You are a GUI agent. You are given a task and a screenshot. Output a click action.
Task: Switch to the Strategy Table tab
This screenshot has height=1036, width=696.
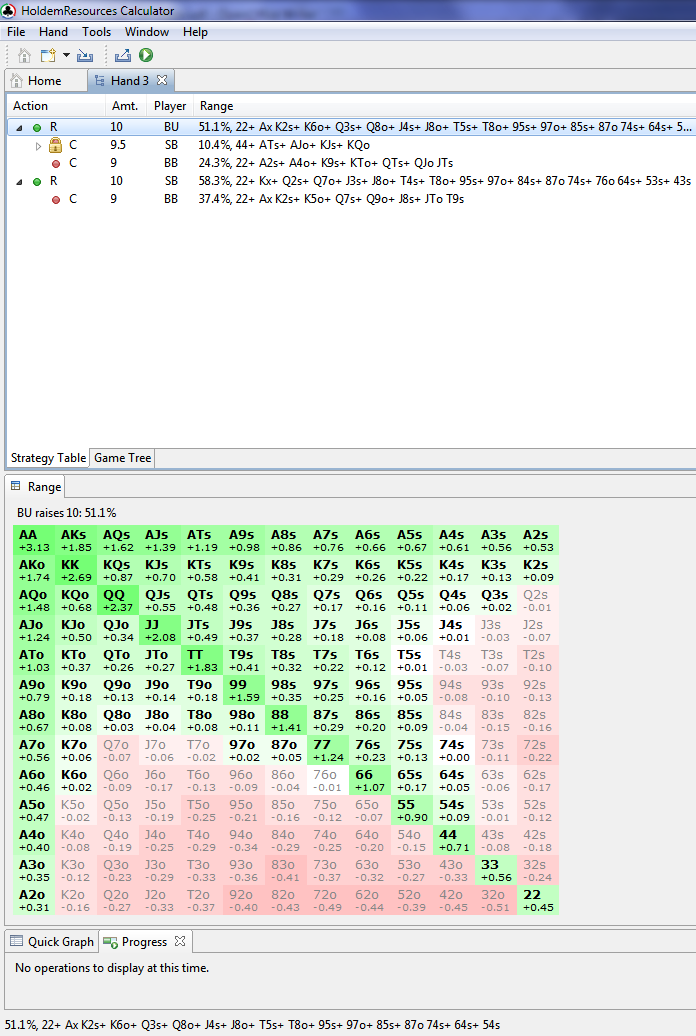[x=48, y=458]
